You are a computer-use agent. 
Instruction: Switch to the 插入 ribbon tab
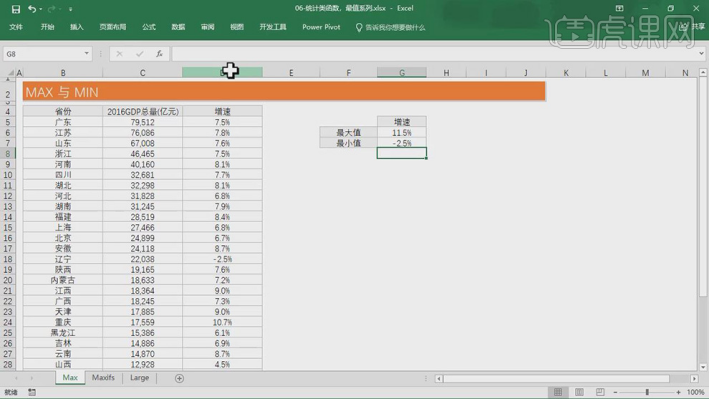(x=76, y=27)
